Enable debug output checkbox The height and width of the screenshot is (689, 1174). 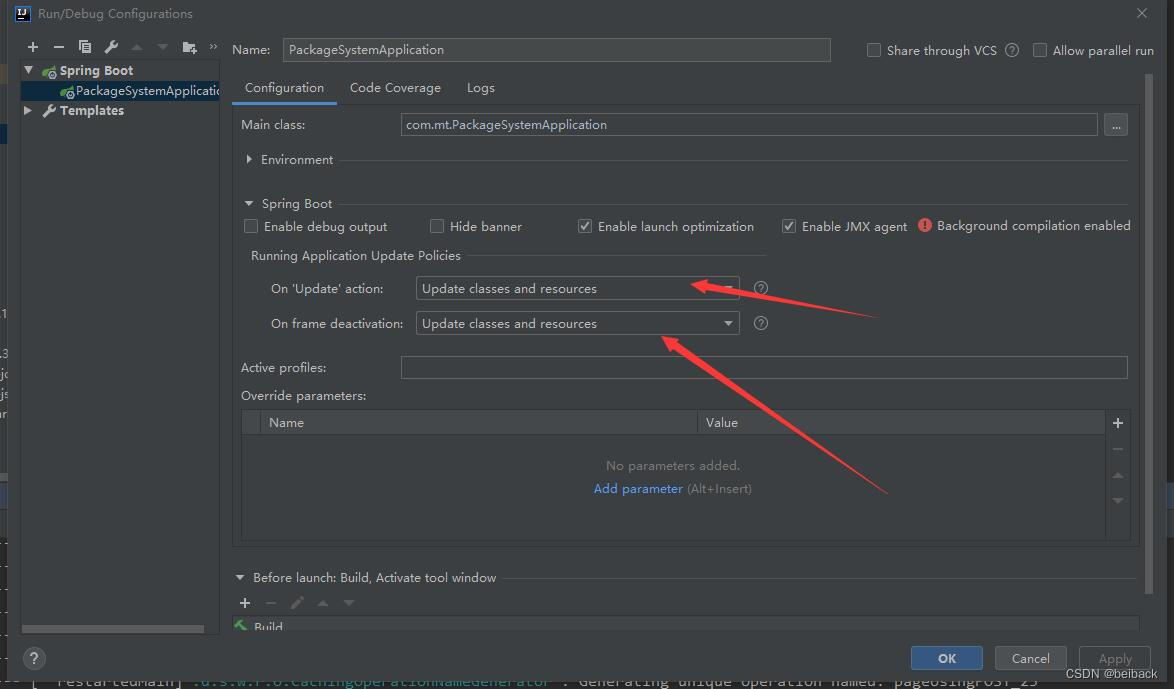(251, 226)
